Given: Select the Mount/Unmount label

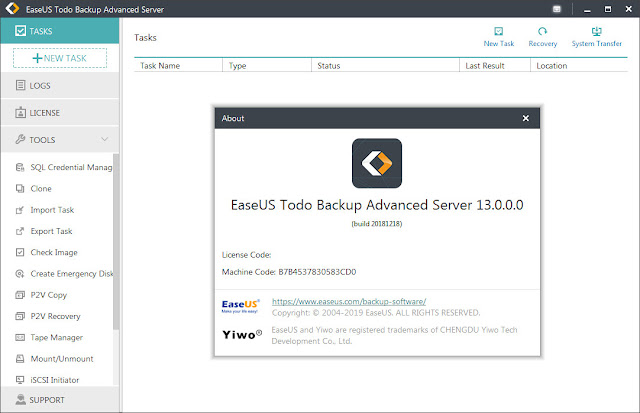Looking at the screenshot, I should click(x=62, y=359).
